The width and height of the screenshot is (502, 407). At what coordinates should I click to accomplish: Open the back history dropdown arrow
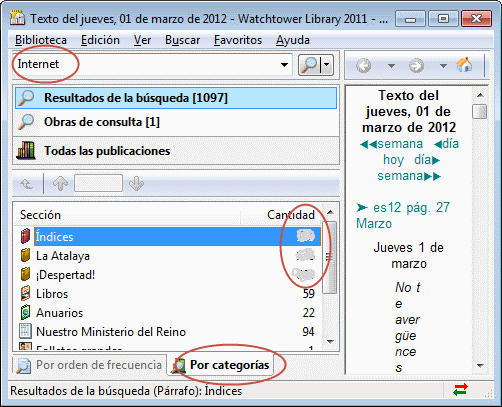pos(391,66)
